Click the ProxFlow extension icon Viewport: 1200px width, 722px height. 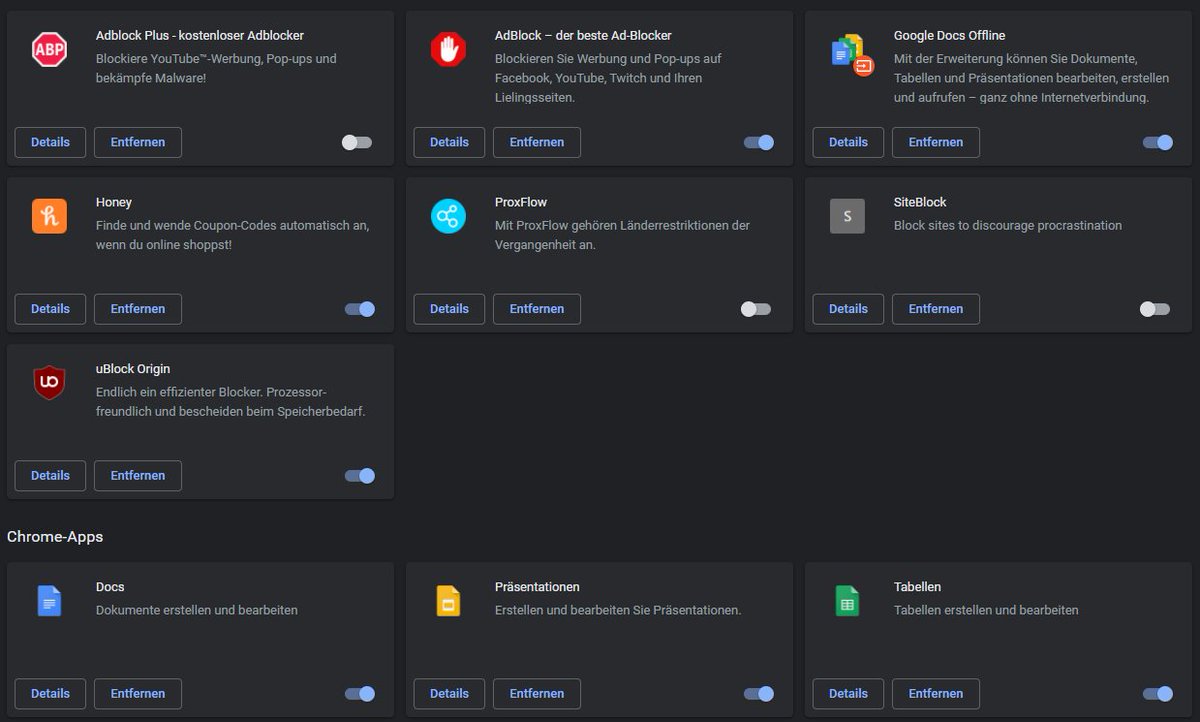(448, 216)
